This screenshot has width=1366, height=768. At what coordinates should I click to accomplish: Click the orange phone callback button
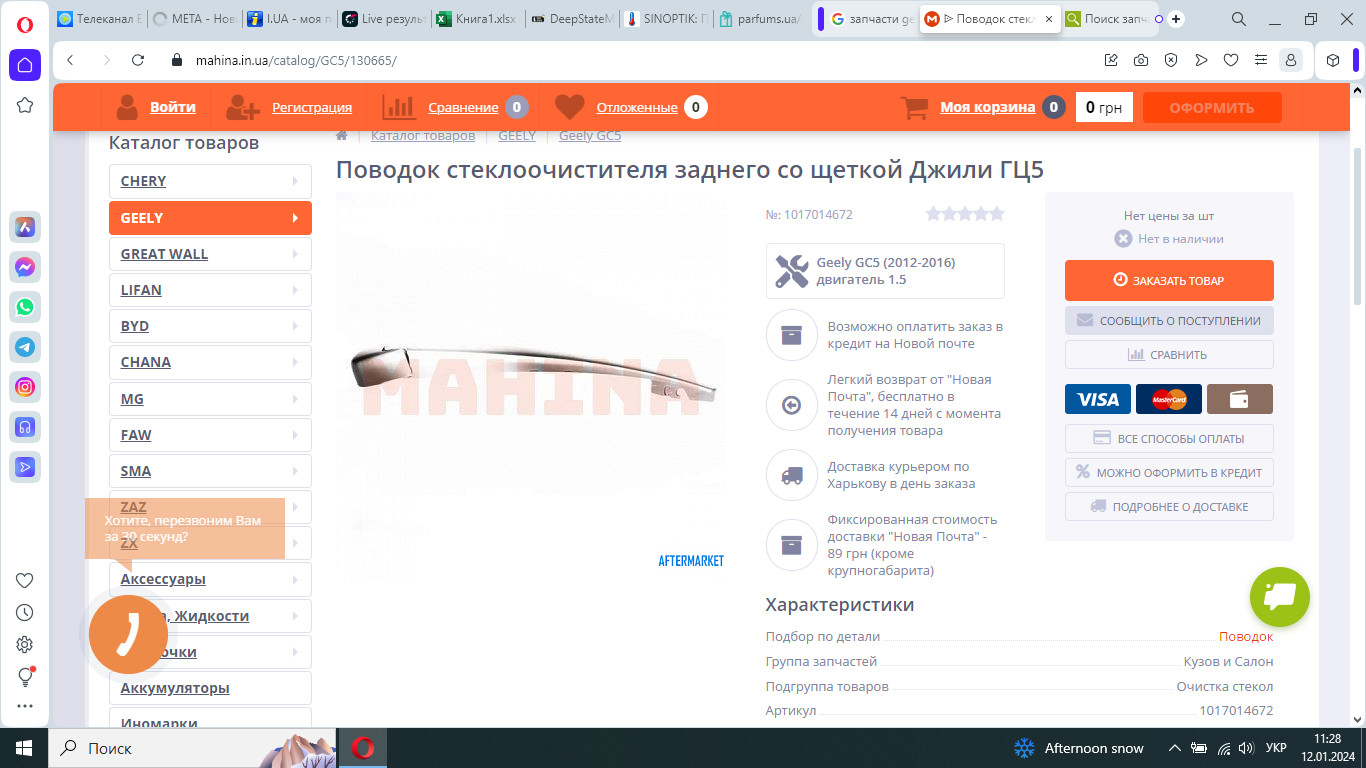(x=128, y=634)
